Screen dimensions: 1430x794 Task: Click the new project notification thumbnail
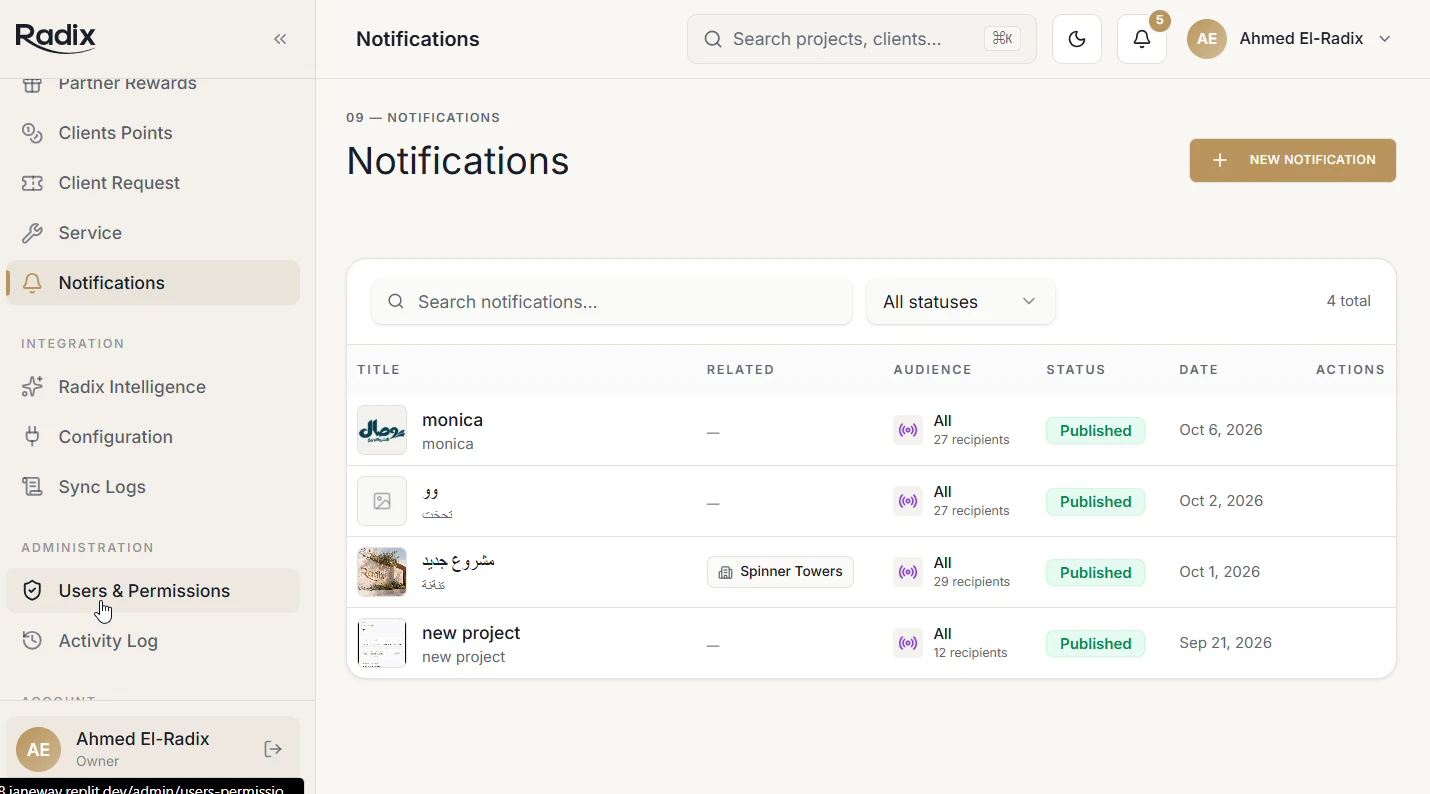[x=382, y=643]
